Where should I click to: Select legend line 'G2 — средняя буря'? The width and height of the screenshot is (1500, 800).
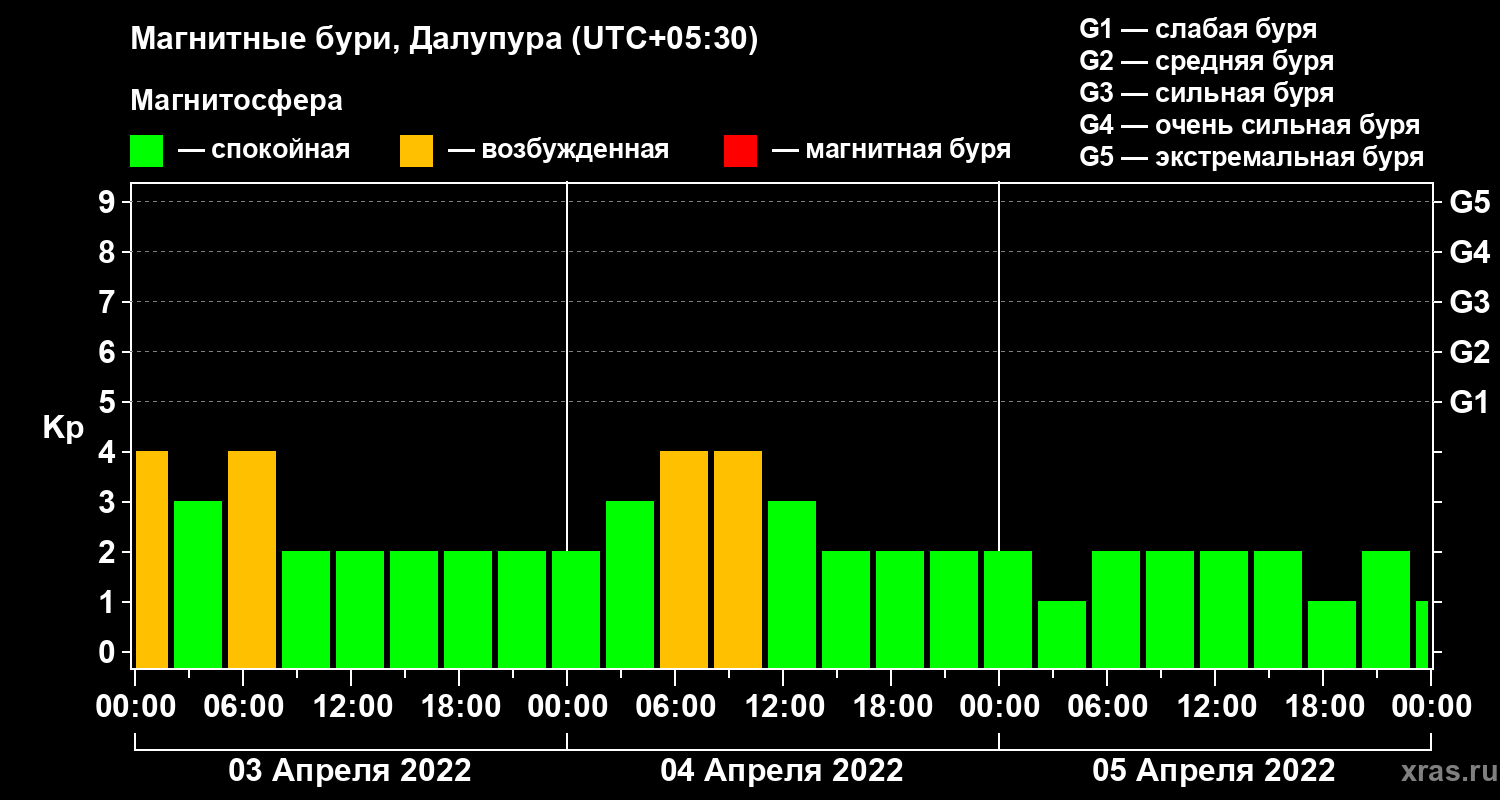click(1206, 61)
